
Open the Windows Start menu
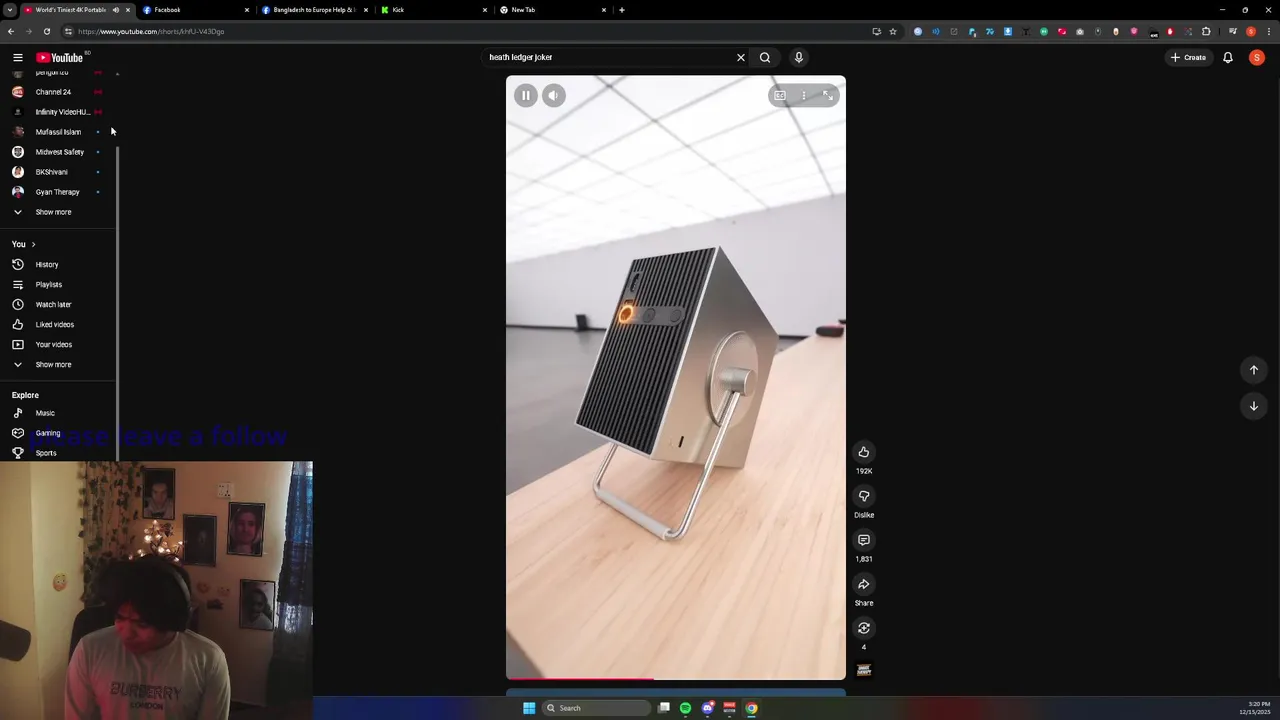[x=529, y=708]
